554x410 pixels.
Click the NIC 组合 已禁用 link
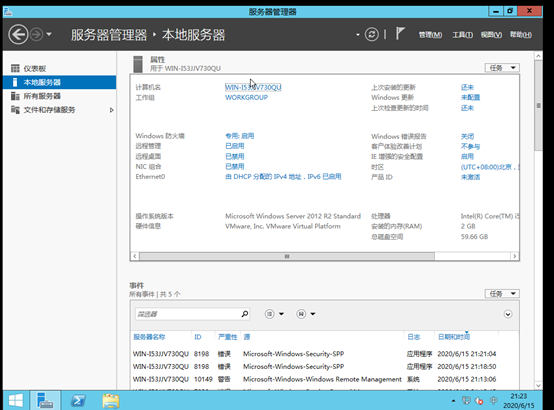(235, 166)
